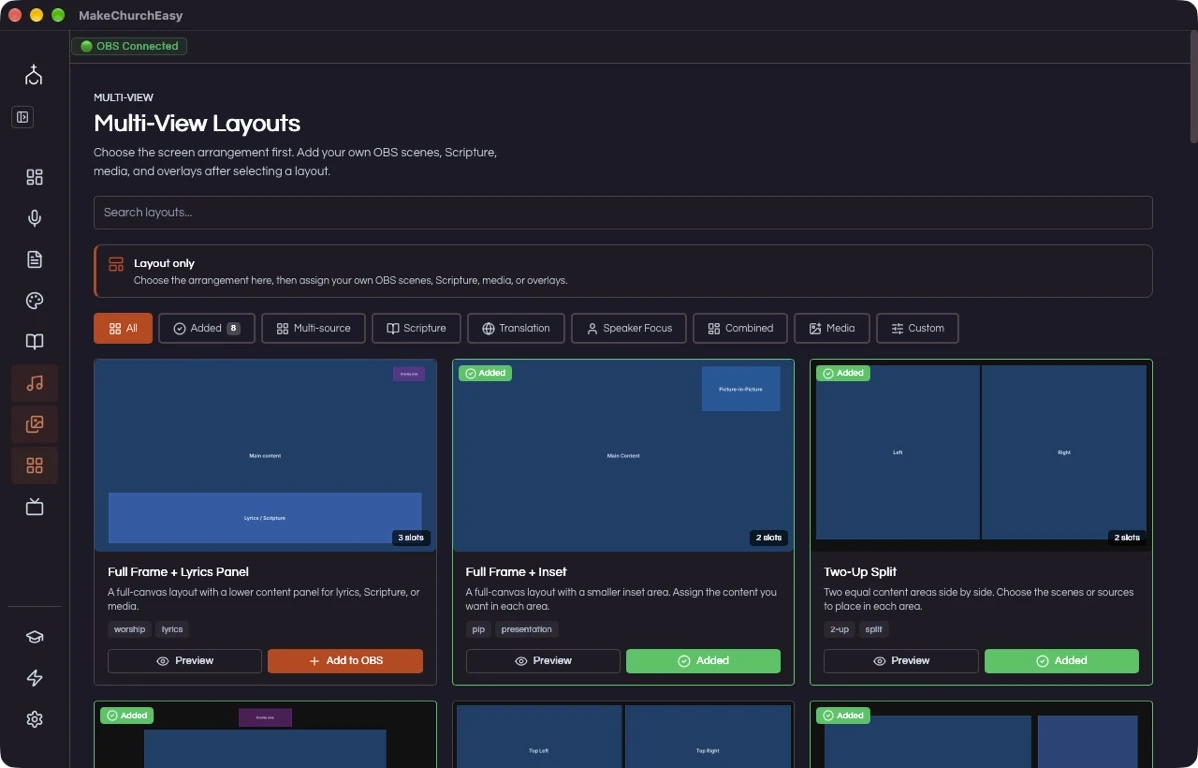The width and height of the screenshot is (1198, 768).
Task: Filter layouts by Multi-source
Action: [x=313, y=329]
